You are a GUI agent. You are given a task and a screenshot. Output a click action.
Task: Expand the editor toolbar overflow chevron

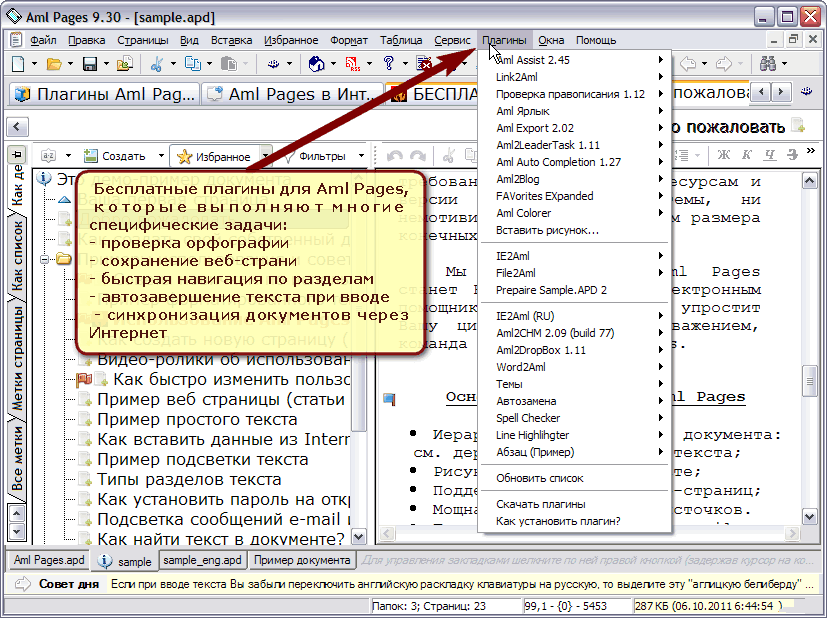tap(811, 152)
